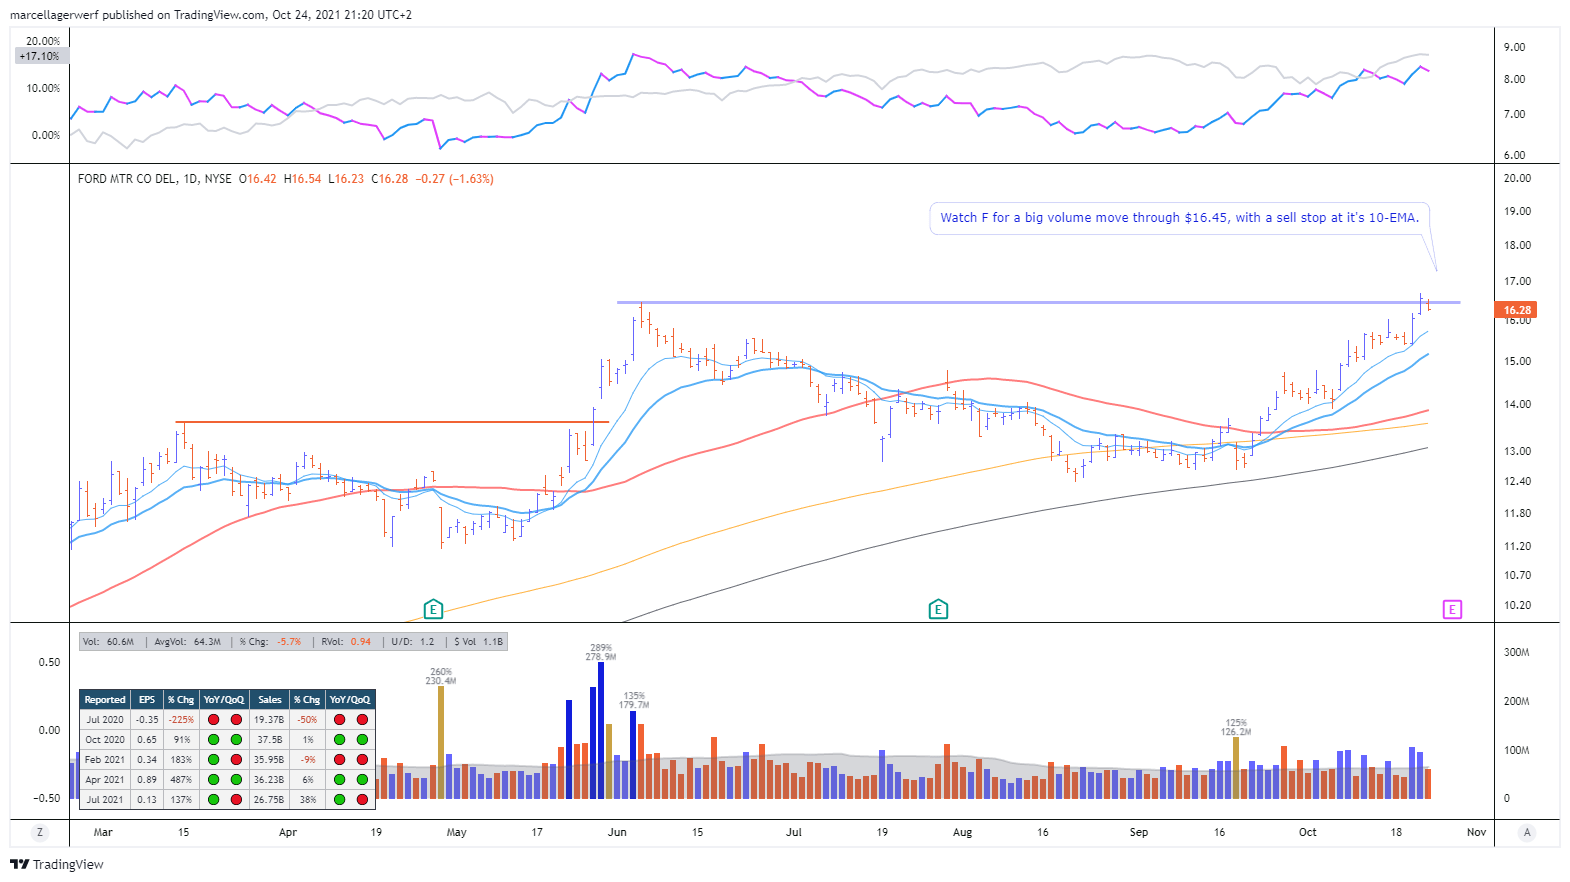Click the '289% 278.9M' volume spike label
Image resolution: width=1570 pixels, height=882 pixels.
tap(601, 652)
